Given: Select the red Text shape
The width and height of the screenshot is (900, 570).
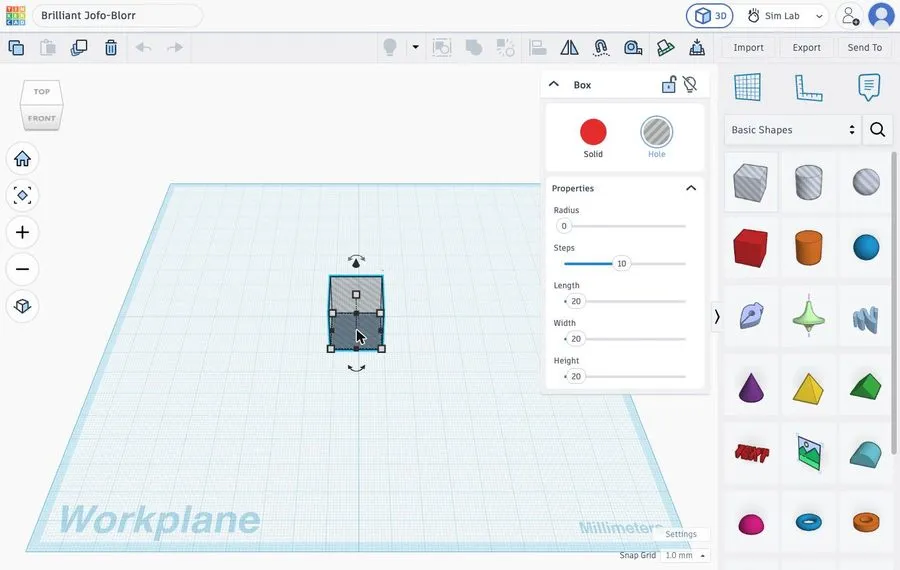Looking at the screenshot, I should click(x=751, y=453).
